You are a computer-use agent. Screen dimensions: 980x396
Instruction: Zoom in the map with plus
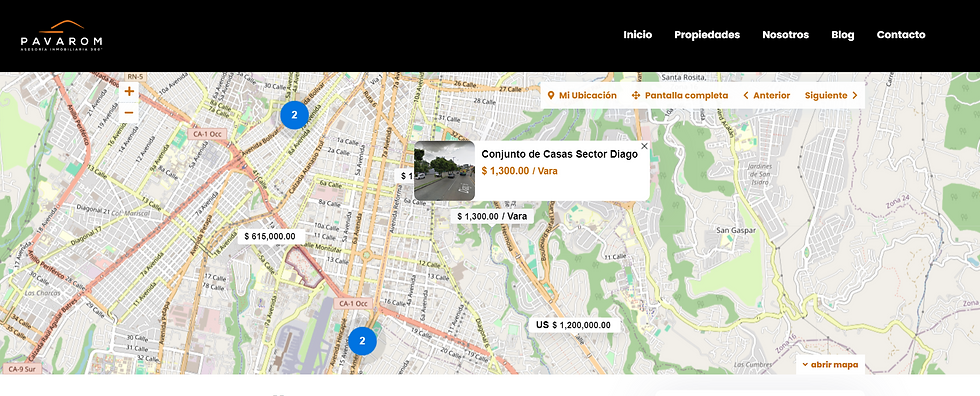pyautogui.click(x=129, y=91)
